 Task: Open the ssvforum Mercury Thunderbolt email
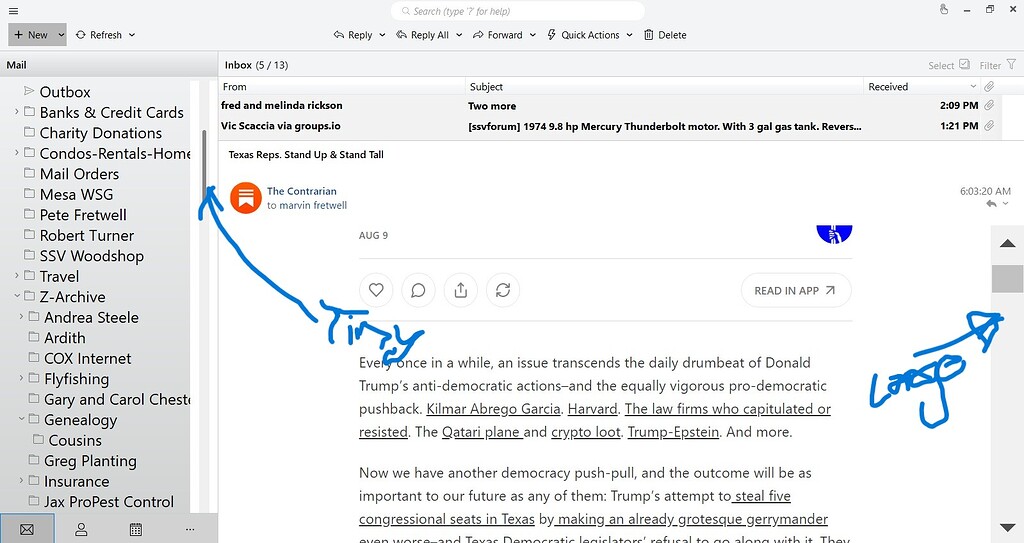pyautogui.click(x=610, y=126)
